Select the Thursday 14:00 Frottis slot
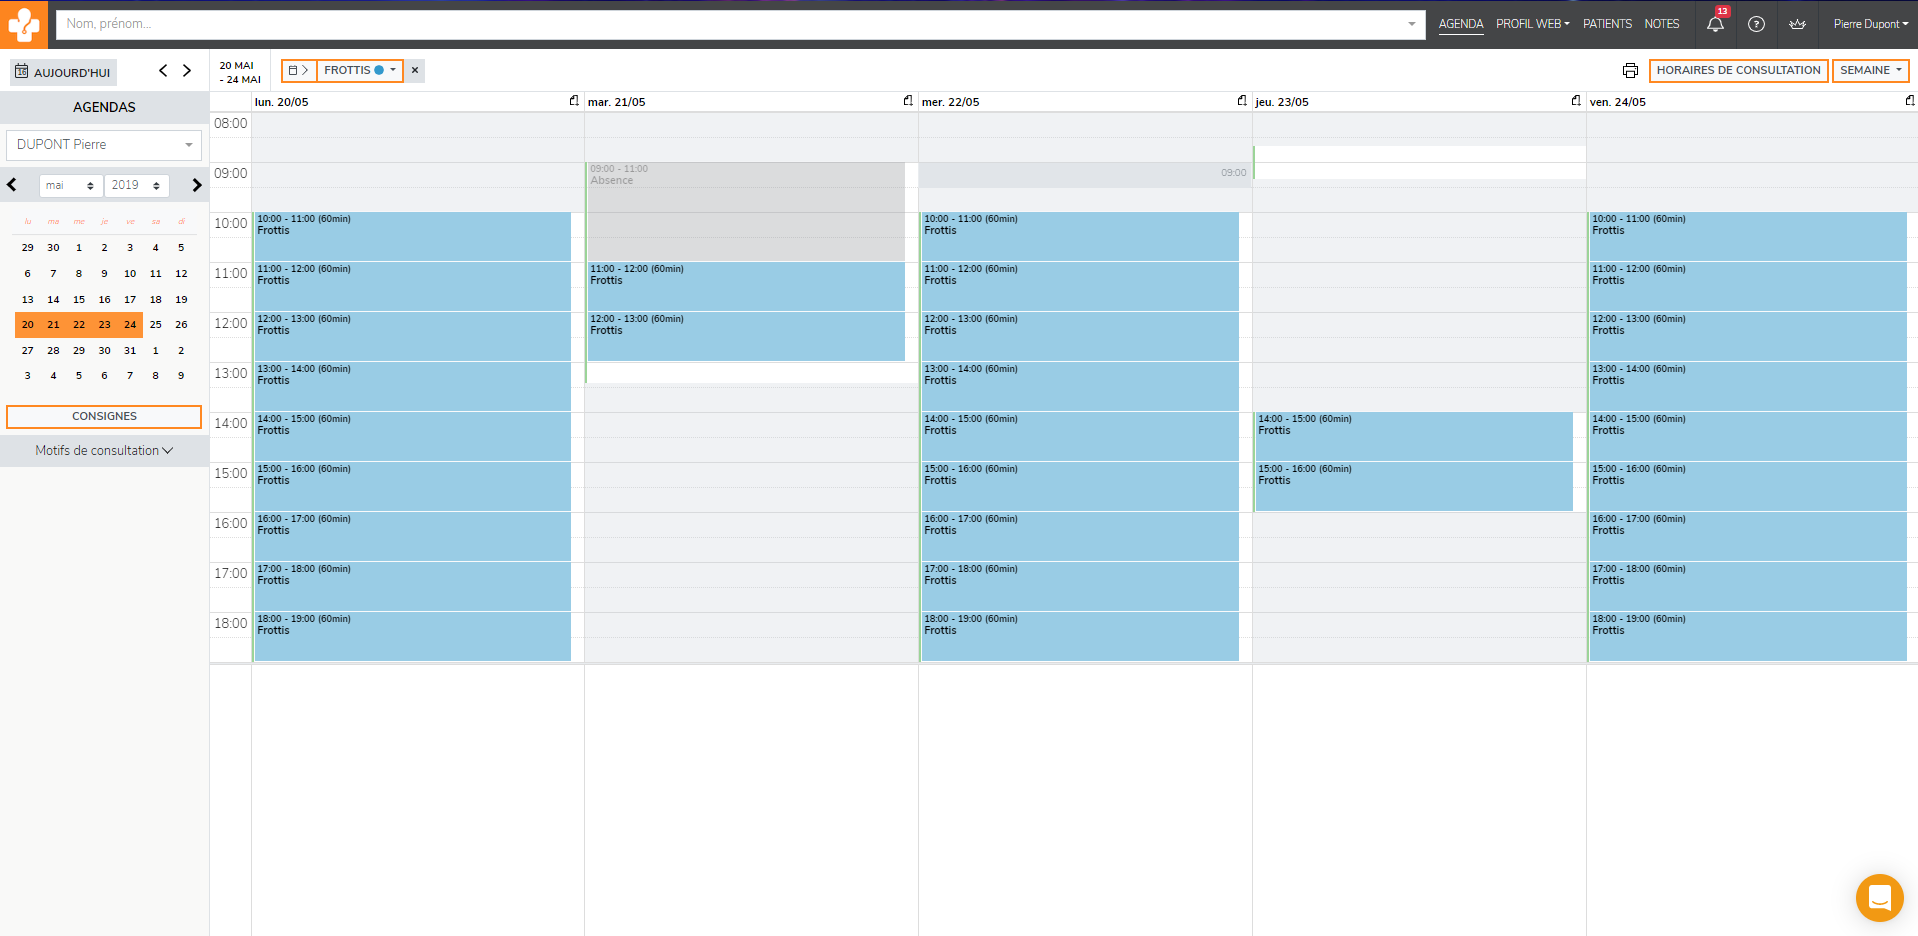This screenshot has height=936, width=1918. tap(1413, 436)
